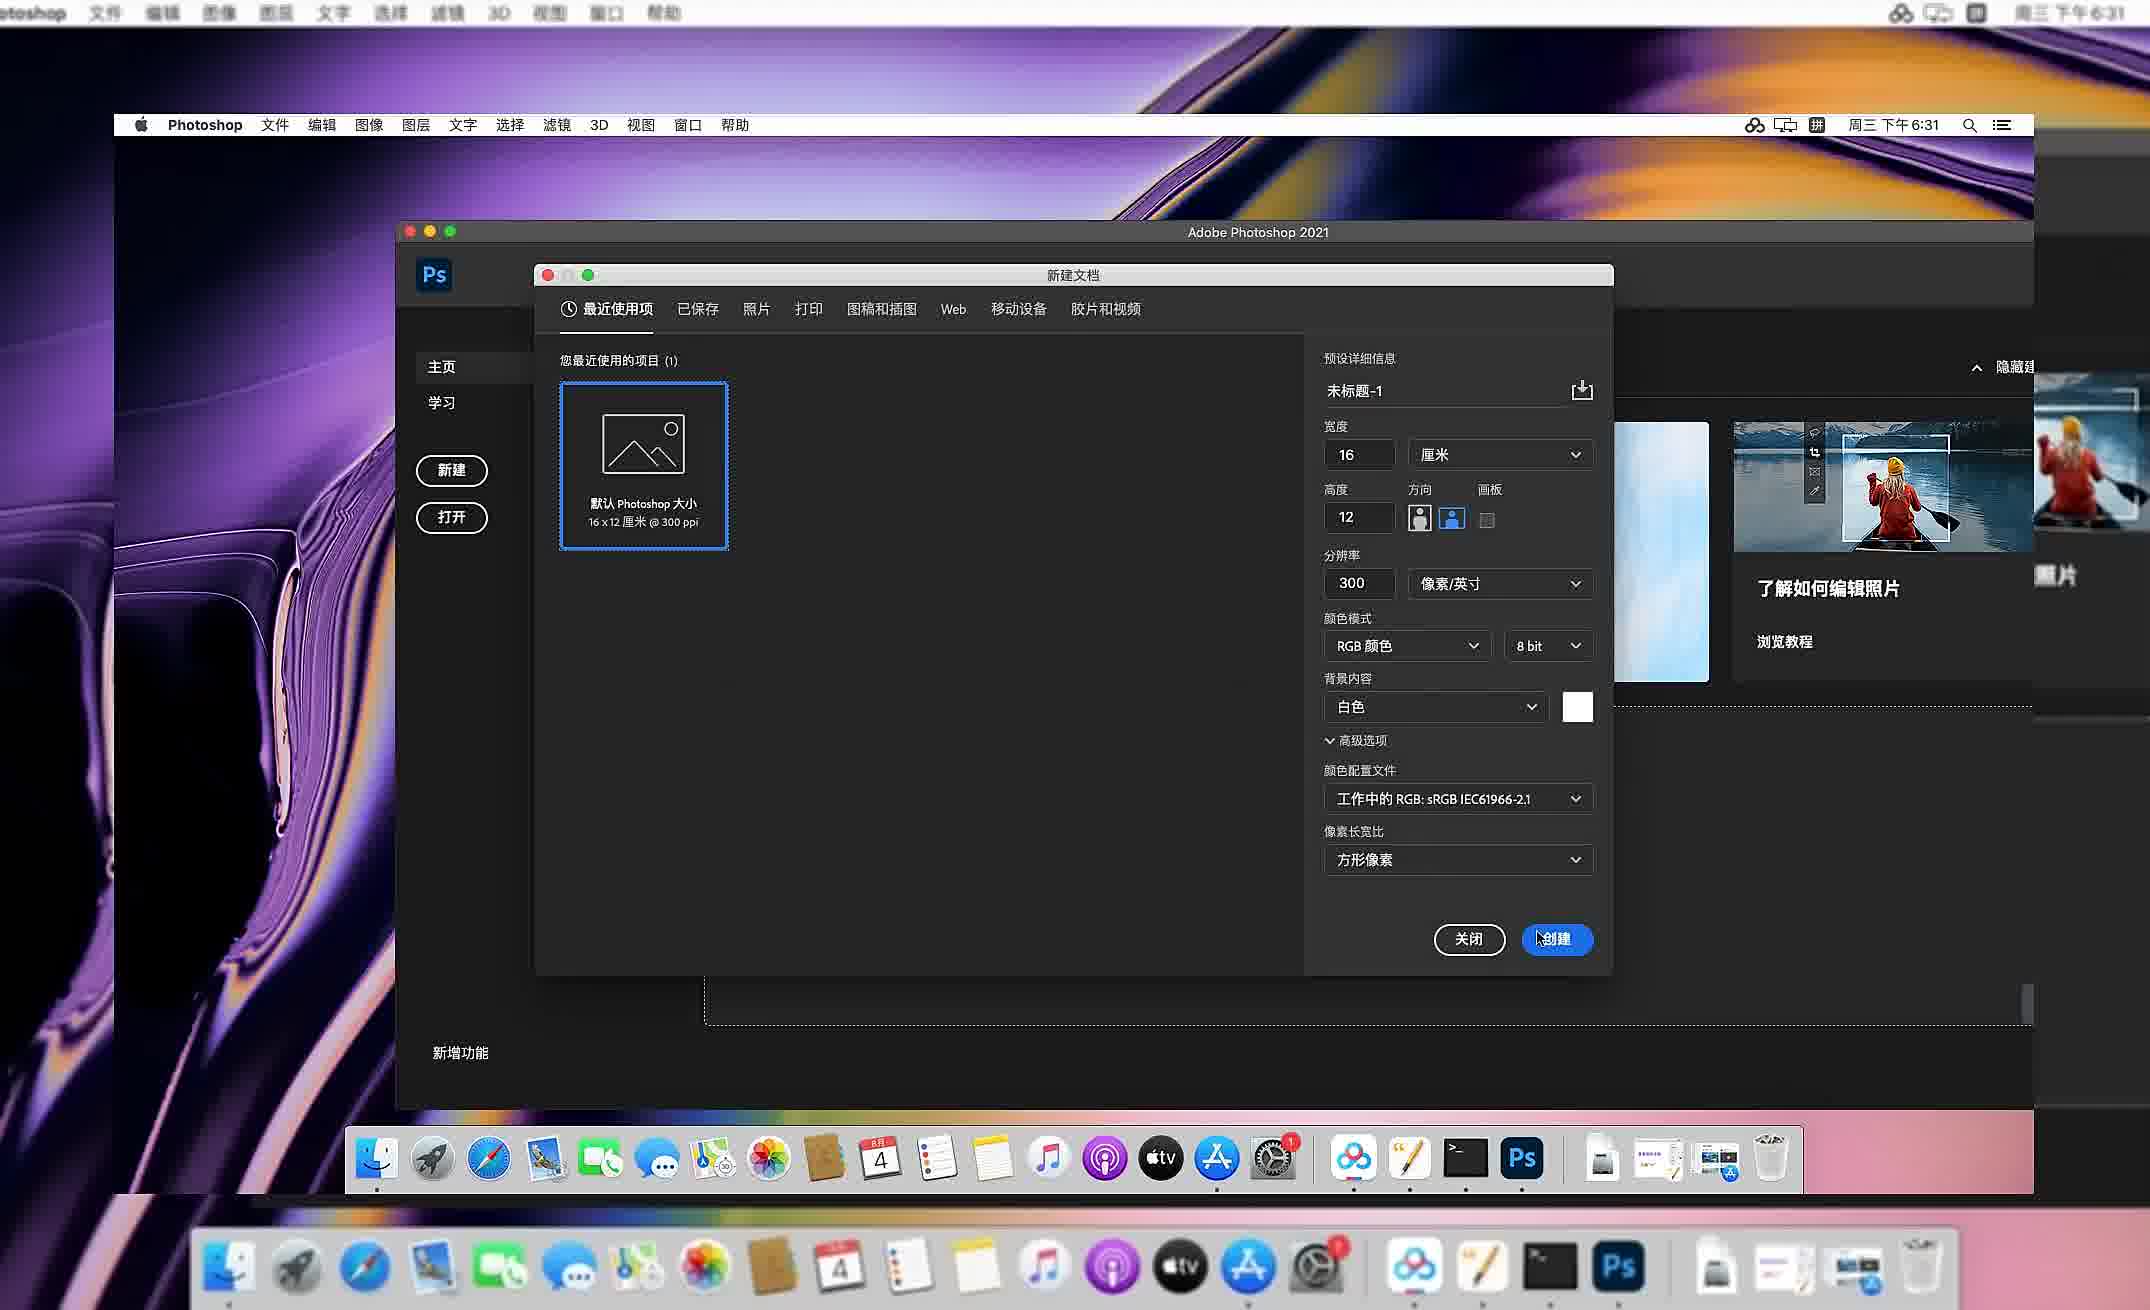This screenshot has width=2150, height=1310.
Task: Open the RGB 颜色 color mode dropdown
Action: coord(1406,646)
